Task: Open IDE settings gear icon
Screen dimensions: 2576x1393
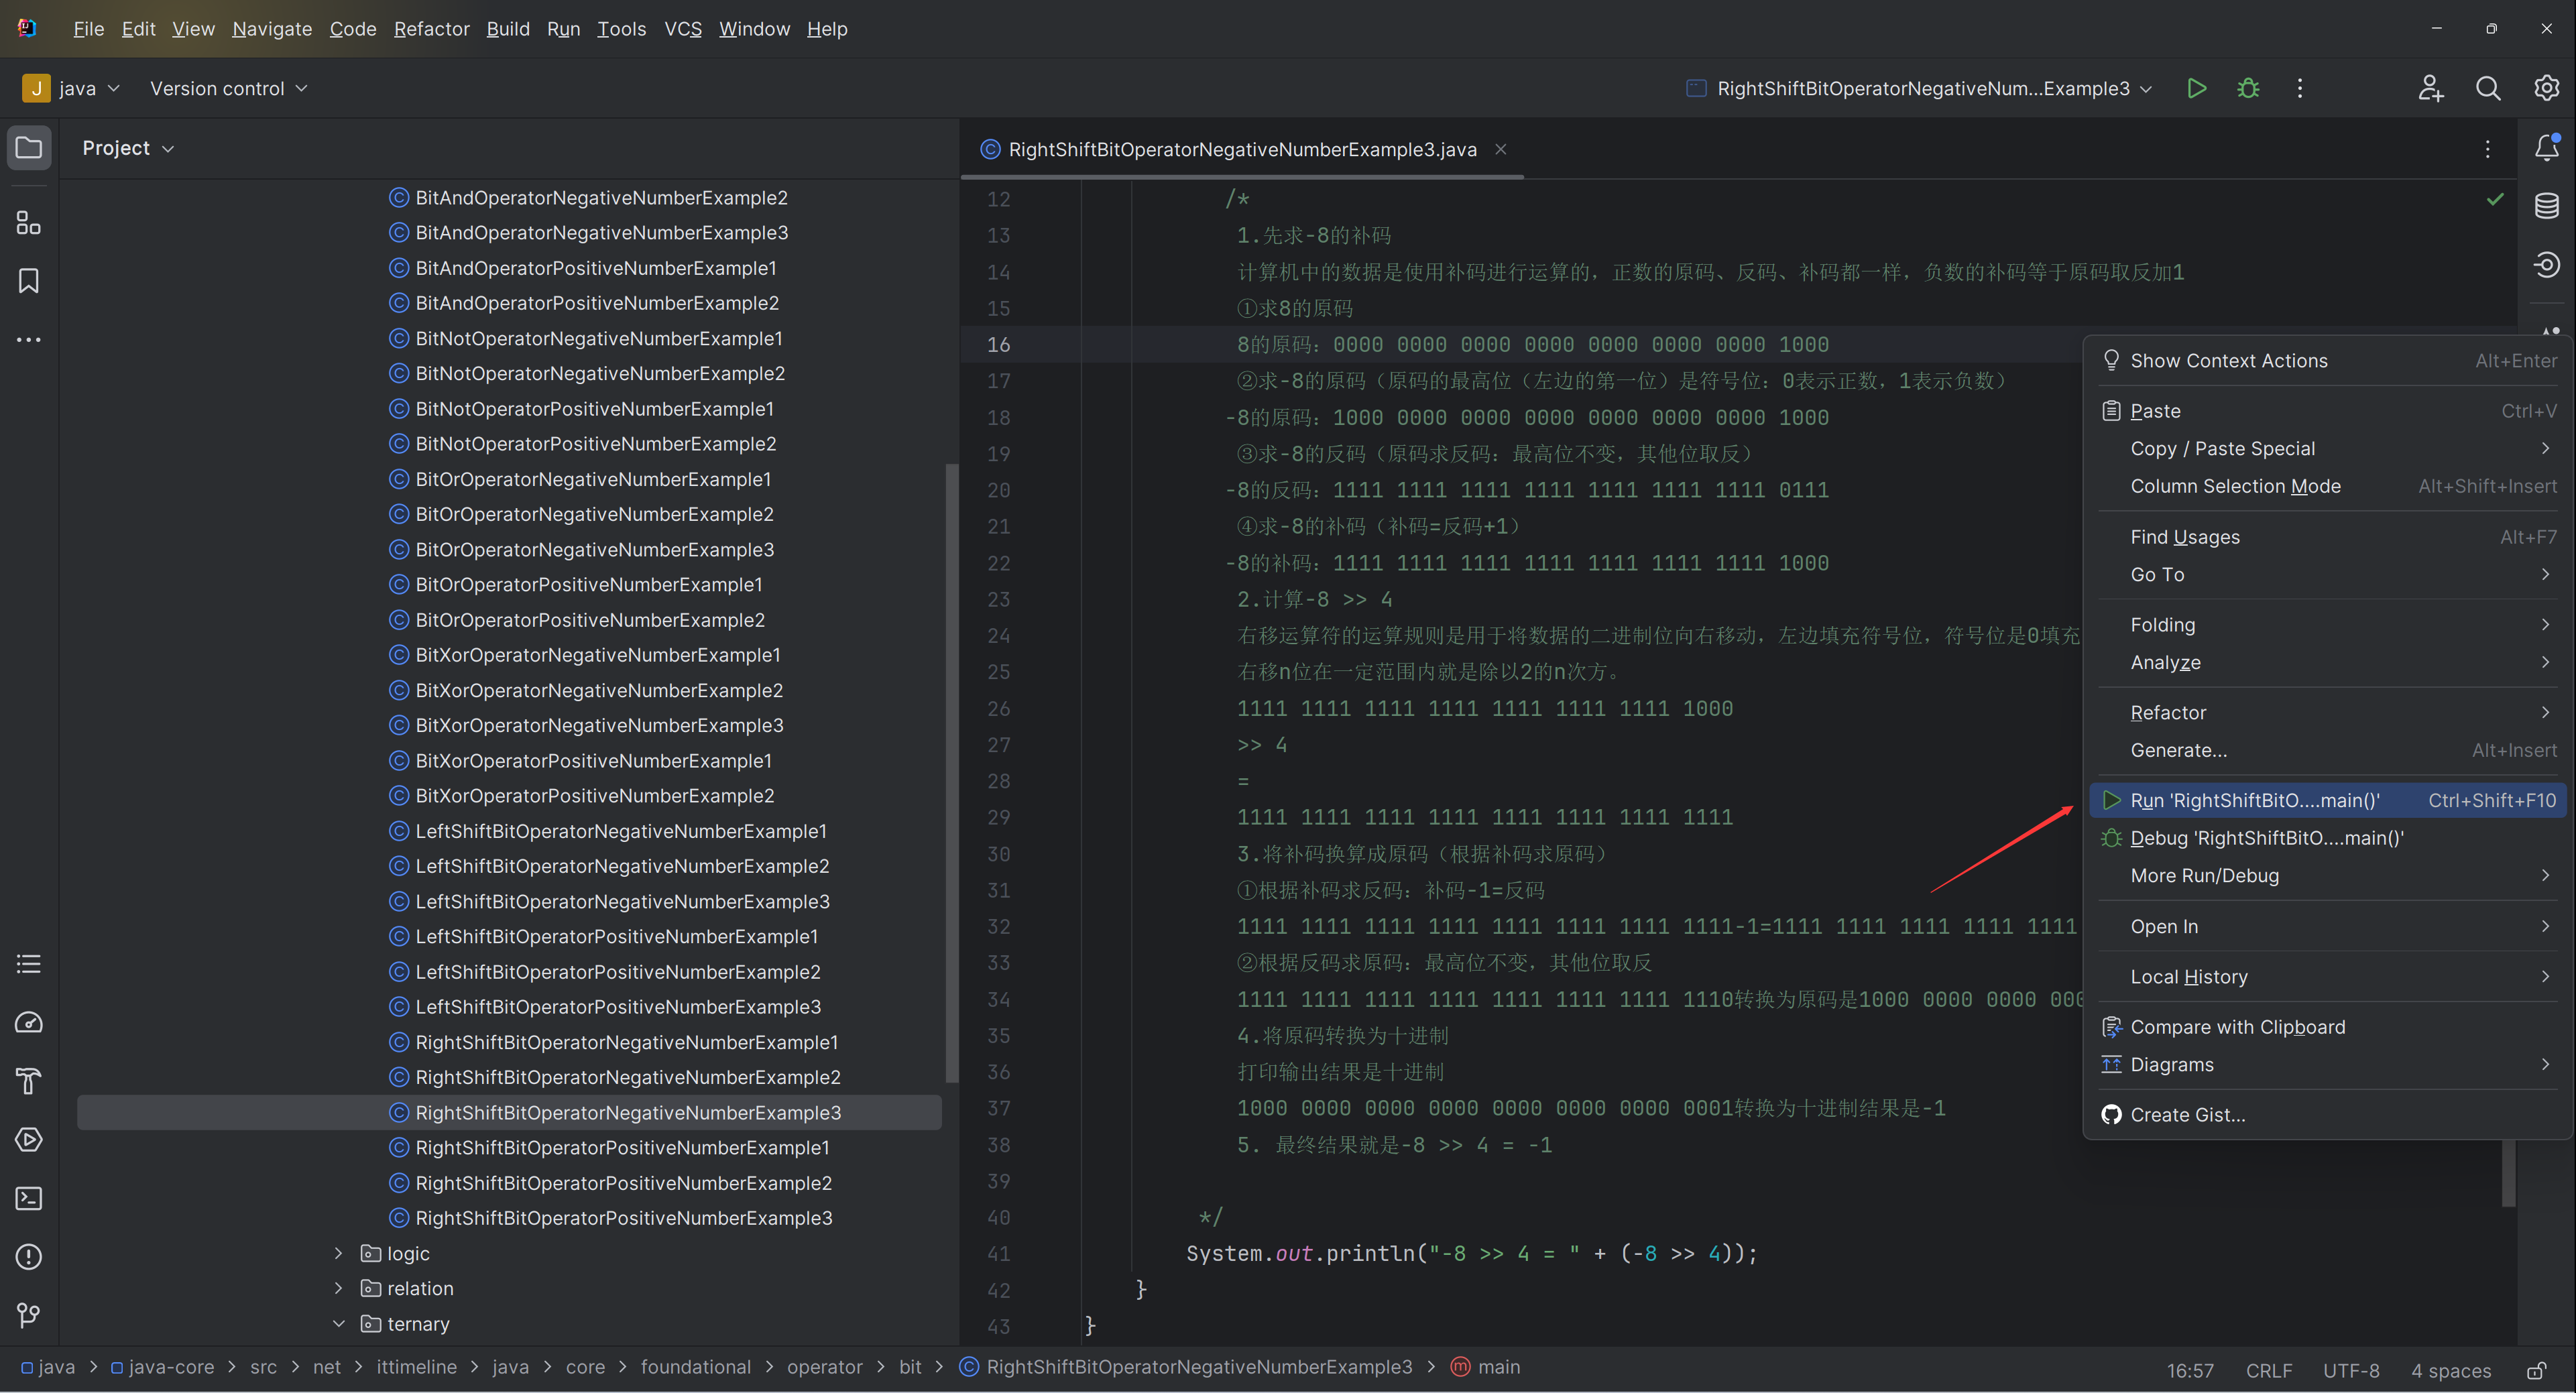Action: click(2546, 88)
